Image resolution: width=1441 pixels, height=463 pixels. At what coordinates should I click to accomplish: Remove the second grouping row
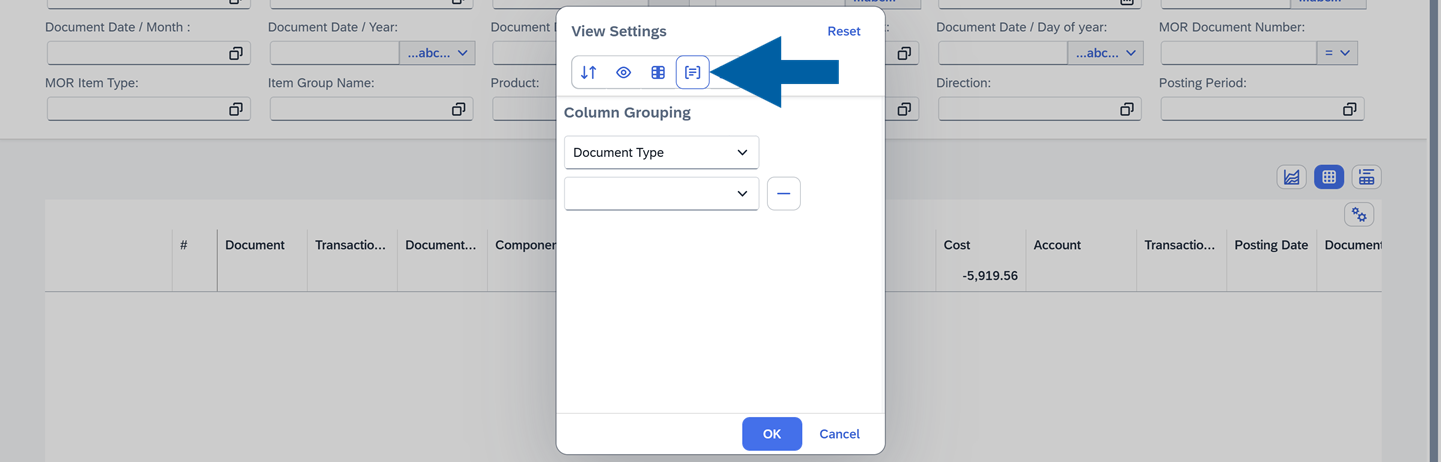pos(783,193)
